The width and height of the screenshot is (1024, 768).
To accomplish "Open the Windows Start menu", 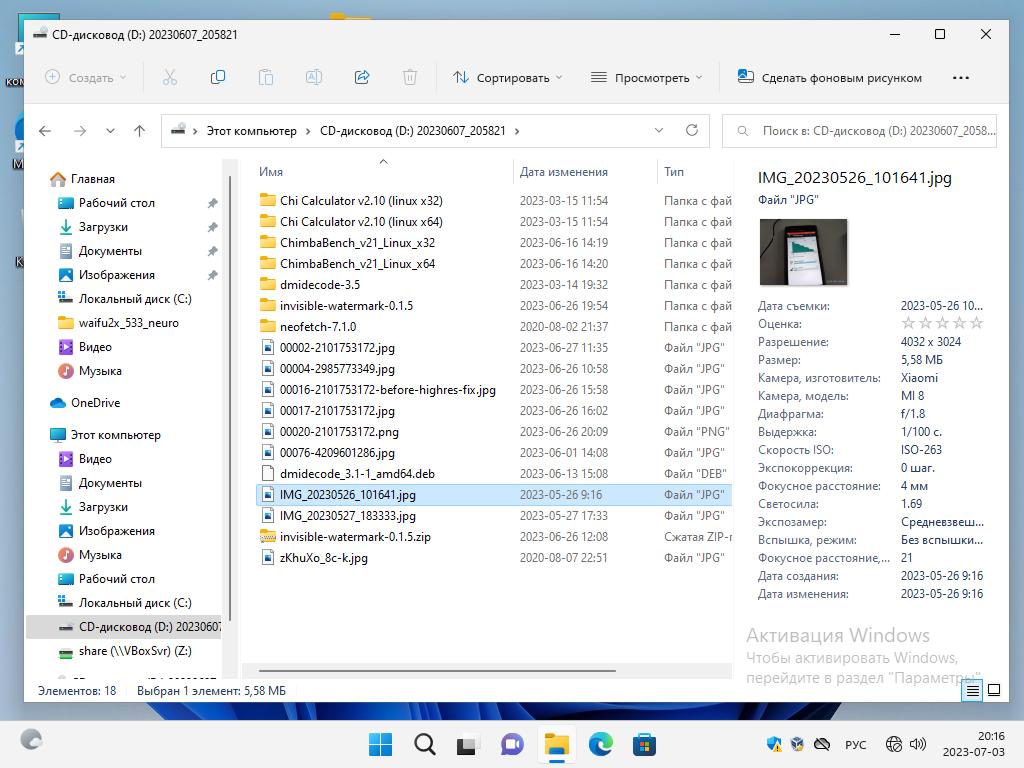I will (380, 743).
